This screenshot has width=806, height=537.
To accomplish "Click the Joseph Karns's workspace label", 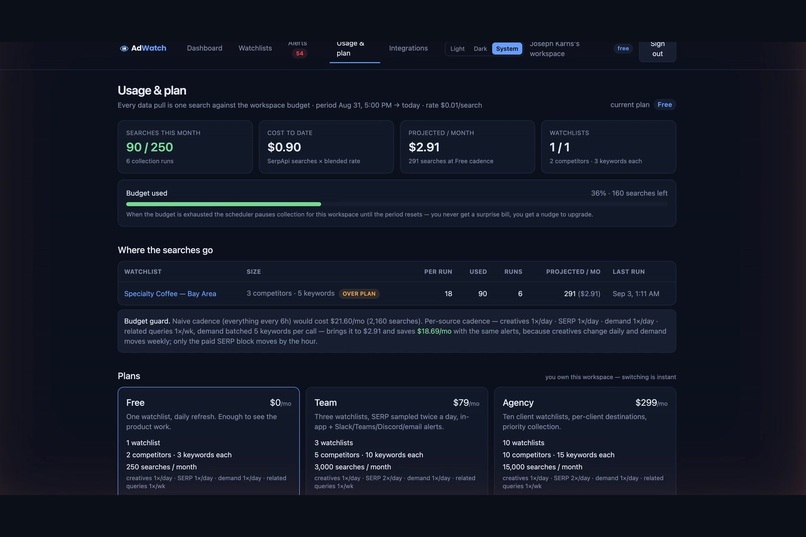I will point(555,49).
